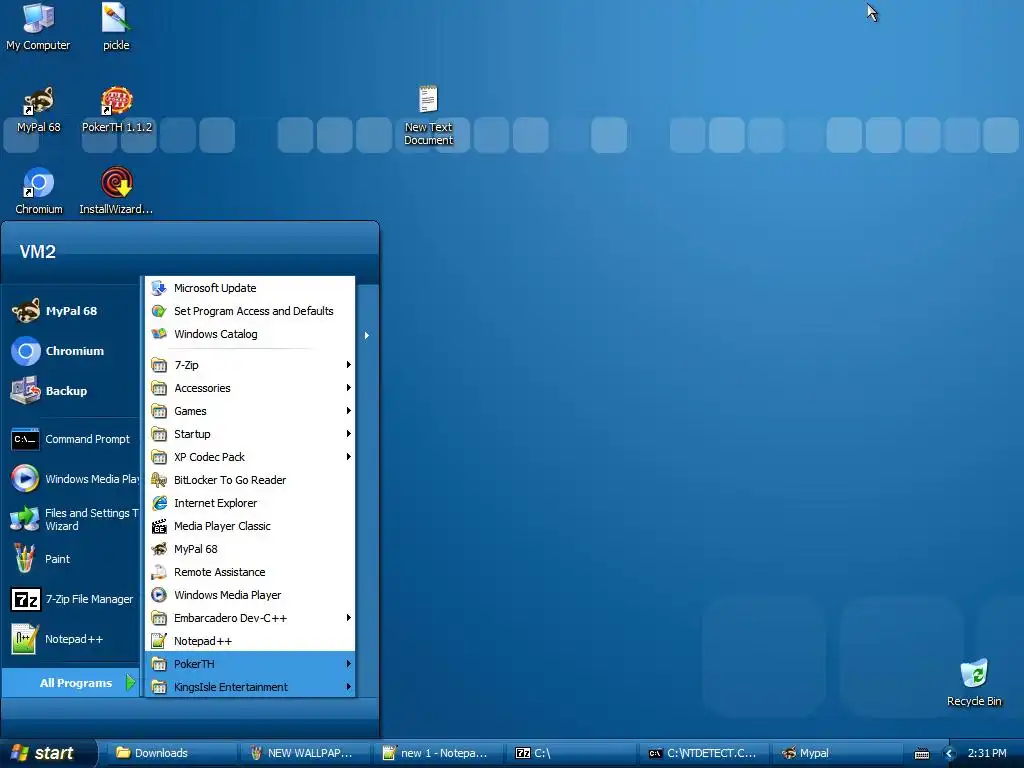Expand the XP Codec Pack folder
1024x768 pixels.
(250, 457)
